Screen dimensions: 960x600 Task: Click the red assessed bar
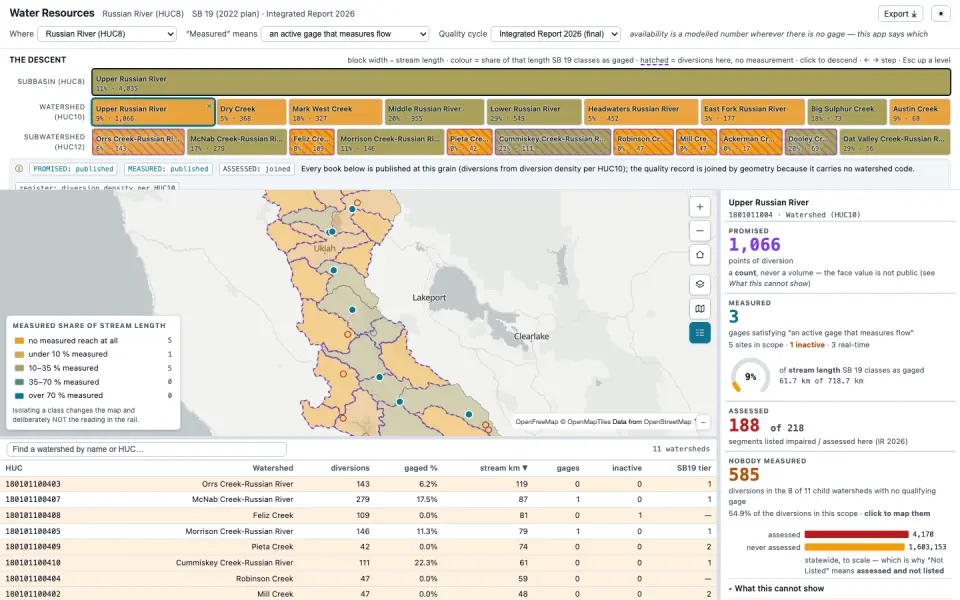pos(855,534)
